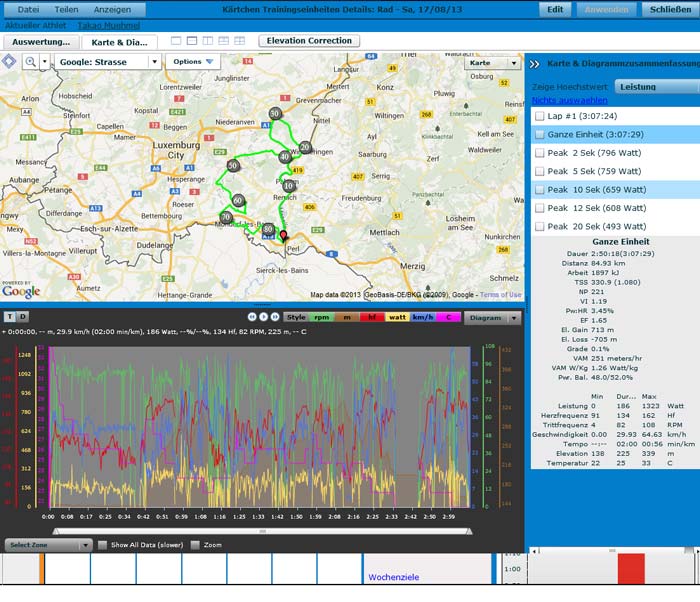The image size is (700, 602).
Task: Enable the Zoom checkbox under chart
Action: click(x=195, y=545)
